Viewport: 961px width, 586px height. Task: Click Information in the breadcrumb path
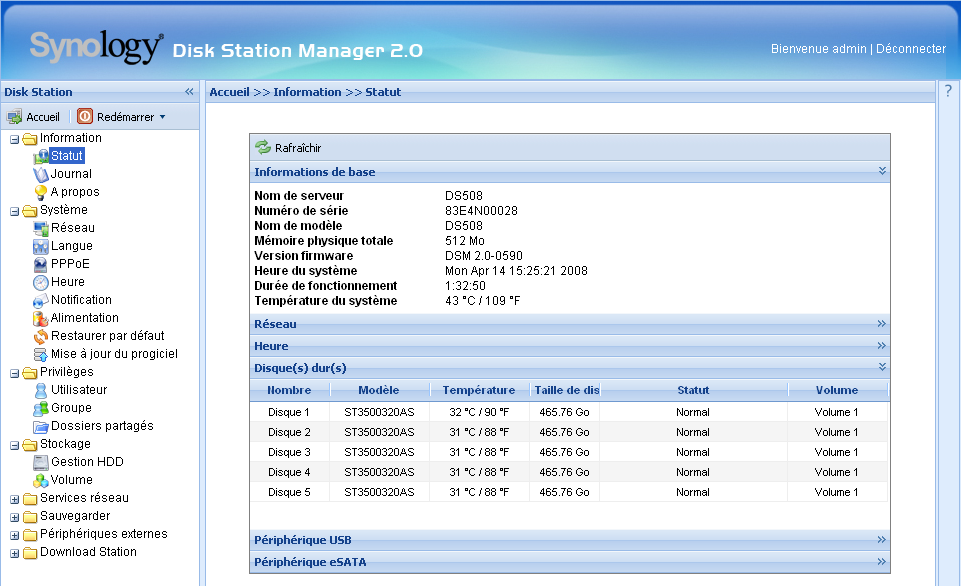click(x=307, y=92)
